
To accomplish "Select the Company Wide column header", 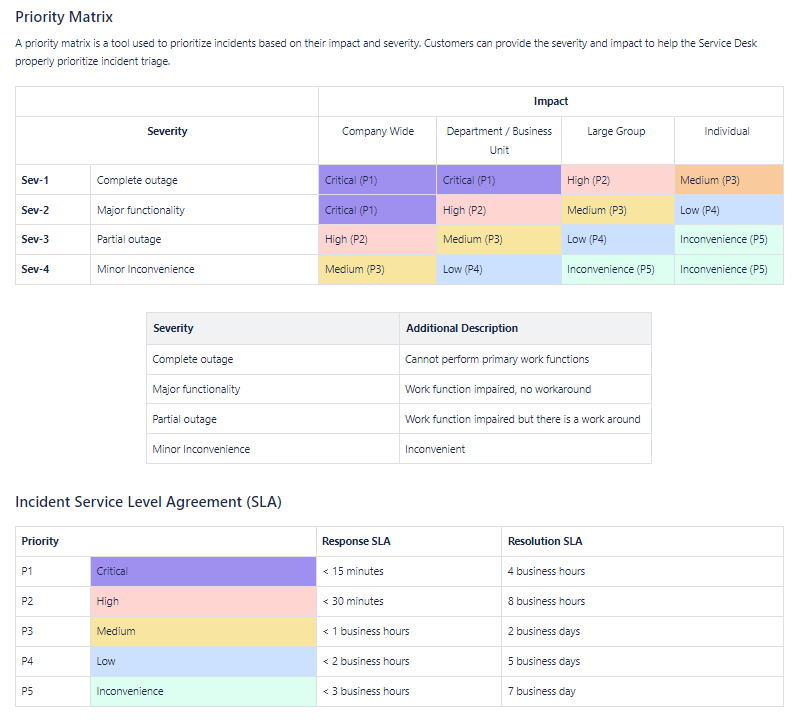I will pos(377,131).
